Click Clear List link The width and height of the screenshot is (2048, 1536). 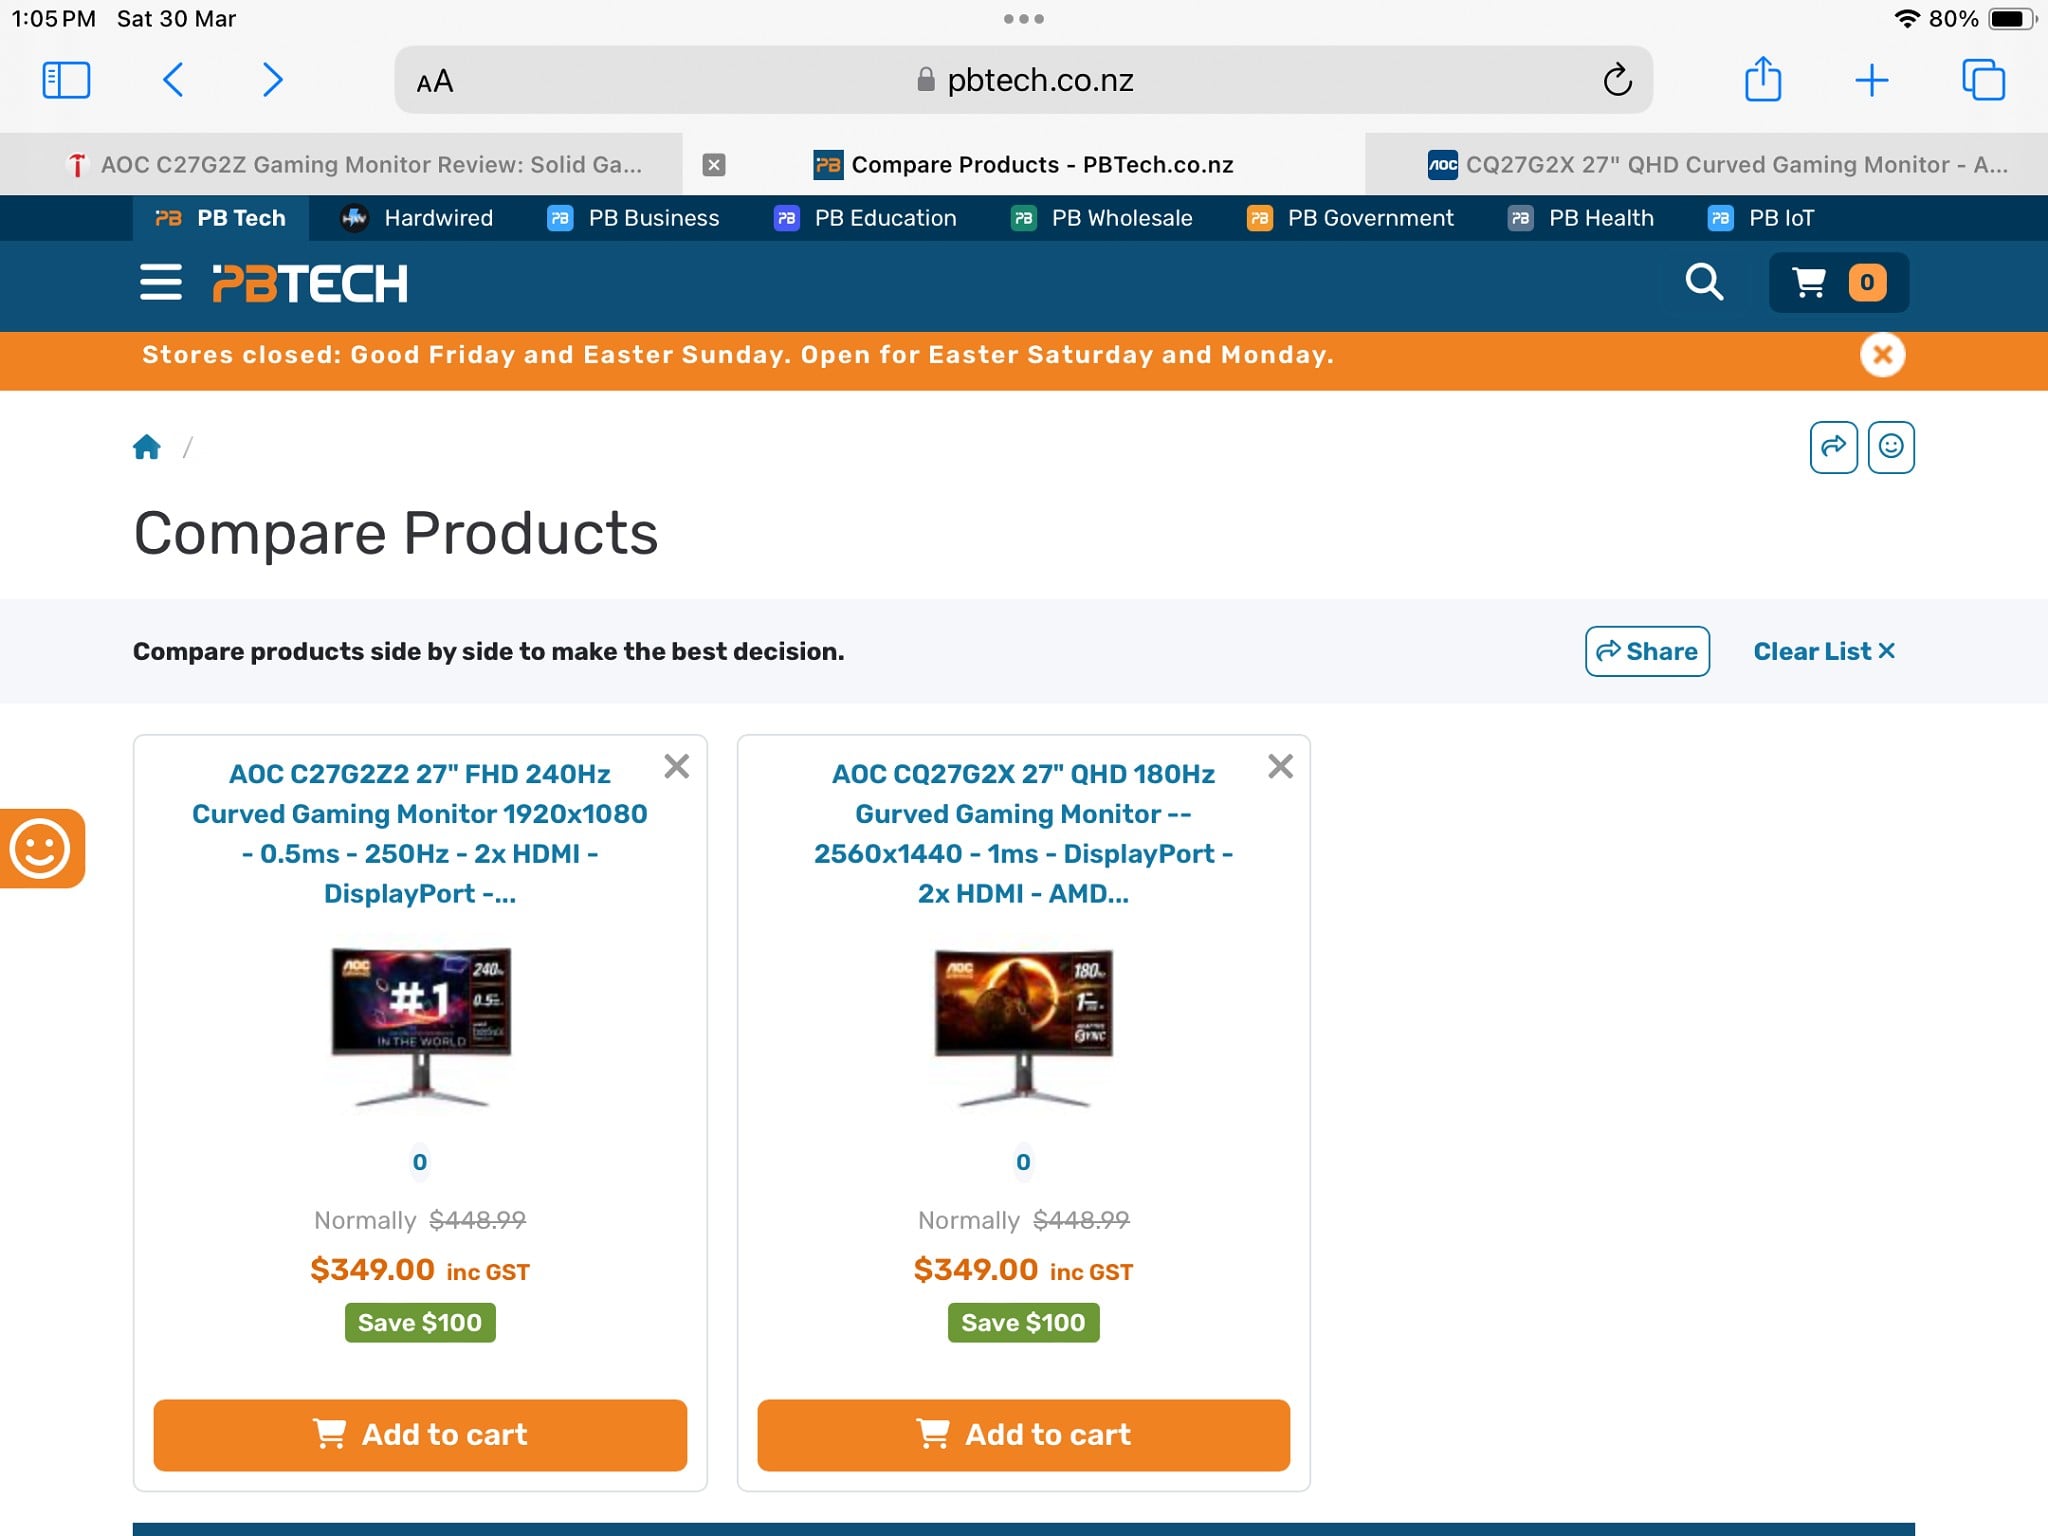[x=1824, y=651]
